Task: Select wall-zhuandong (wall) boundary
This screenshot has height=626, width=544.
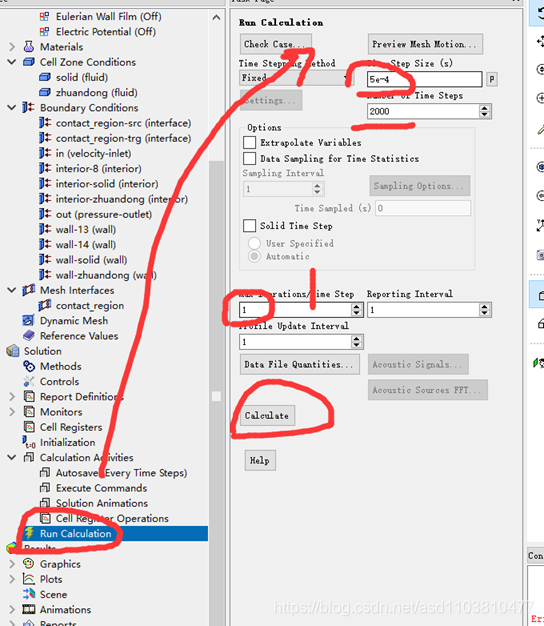Action: [x=106, y=275]
